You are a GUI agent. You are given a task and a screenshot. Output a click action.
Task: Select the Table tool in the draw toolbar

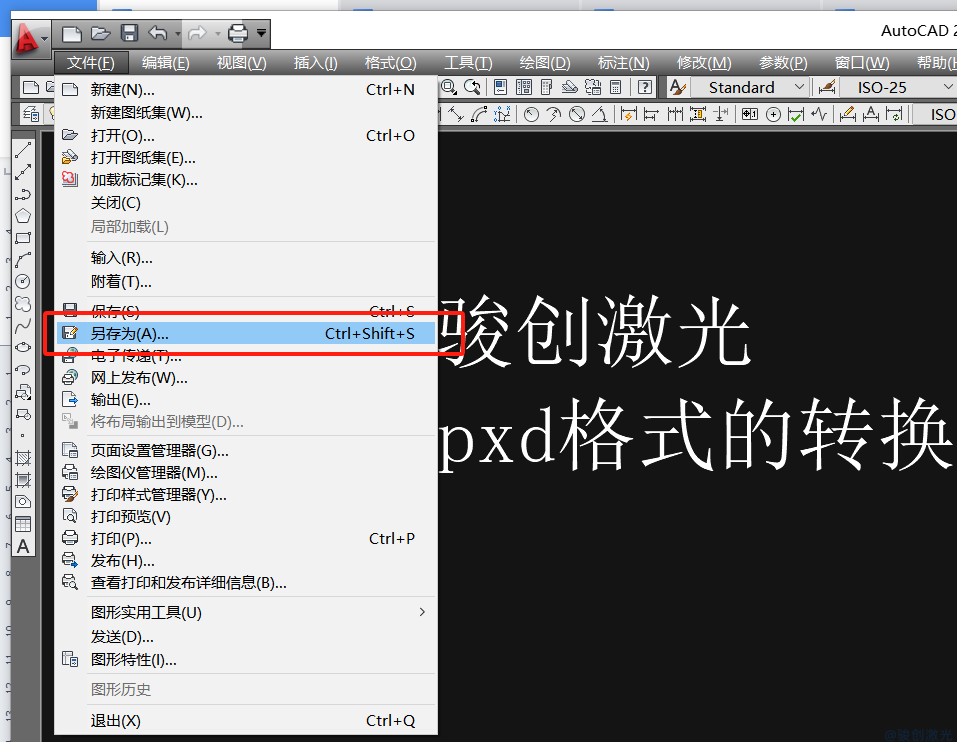tap(23, 524)
